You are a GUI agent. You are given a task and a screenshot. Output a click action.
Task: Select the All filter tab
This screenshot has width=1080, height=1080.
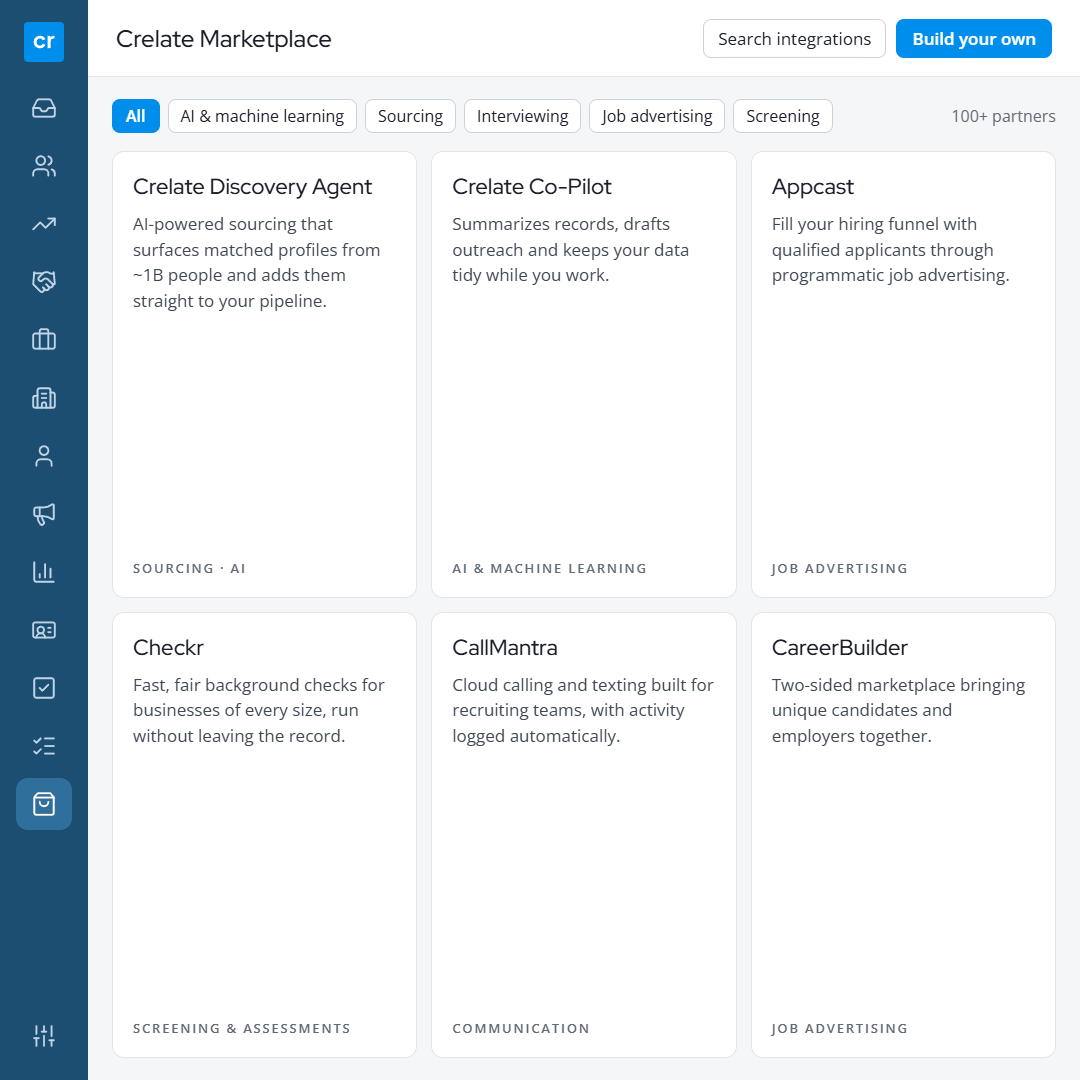(136, 116)
